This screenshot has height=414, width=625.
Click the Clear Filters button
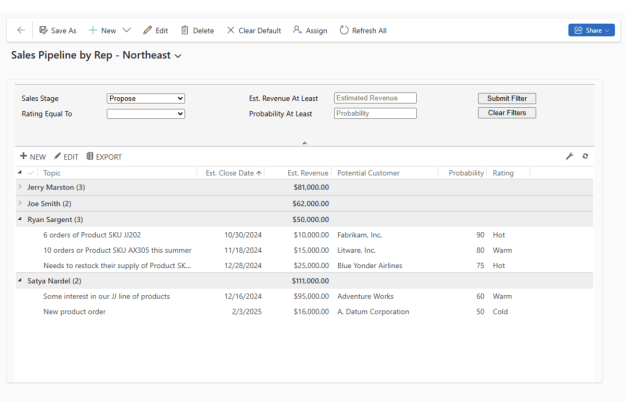click(507, 113)
